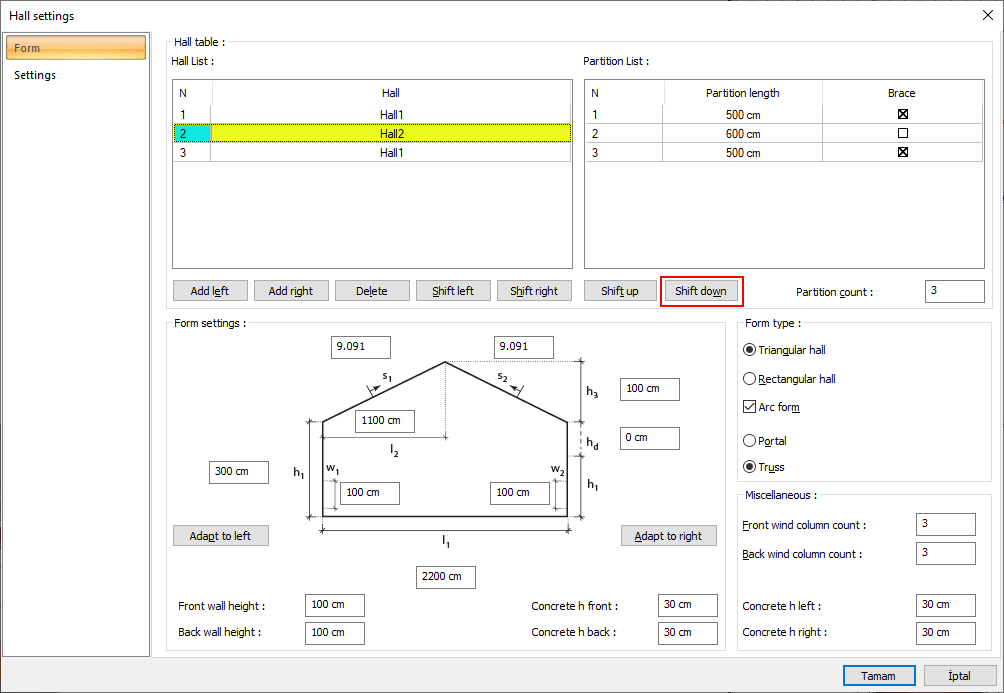Confirm with the Tamam button
Viewport: 1004px width, 693px height.
click(879, 676)
